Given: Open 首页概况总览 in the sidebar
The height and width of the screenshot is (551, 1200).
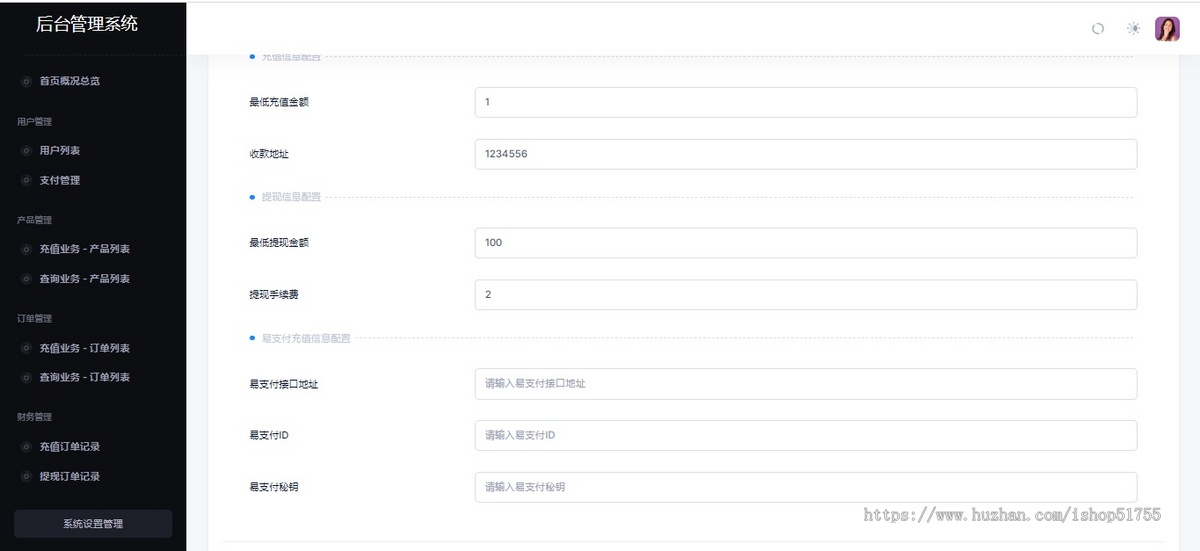Looking at the screenshot, I should click(x=70, y=81).
